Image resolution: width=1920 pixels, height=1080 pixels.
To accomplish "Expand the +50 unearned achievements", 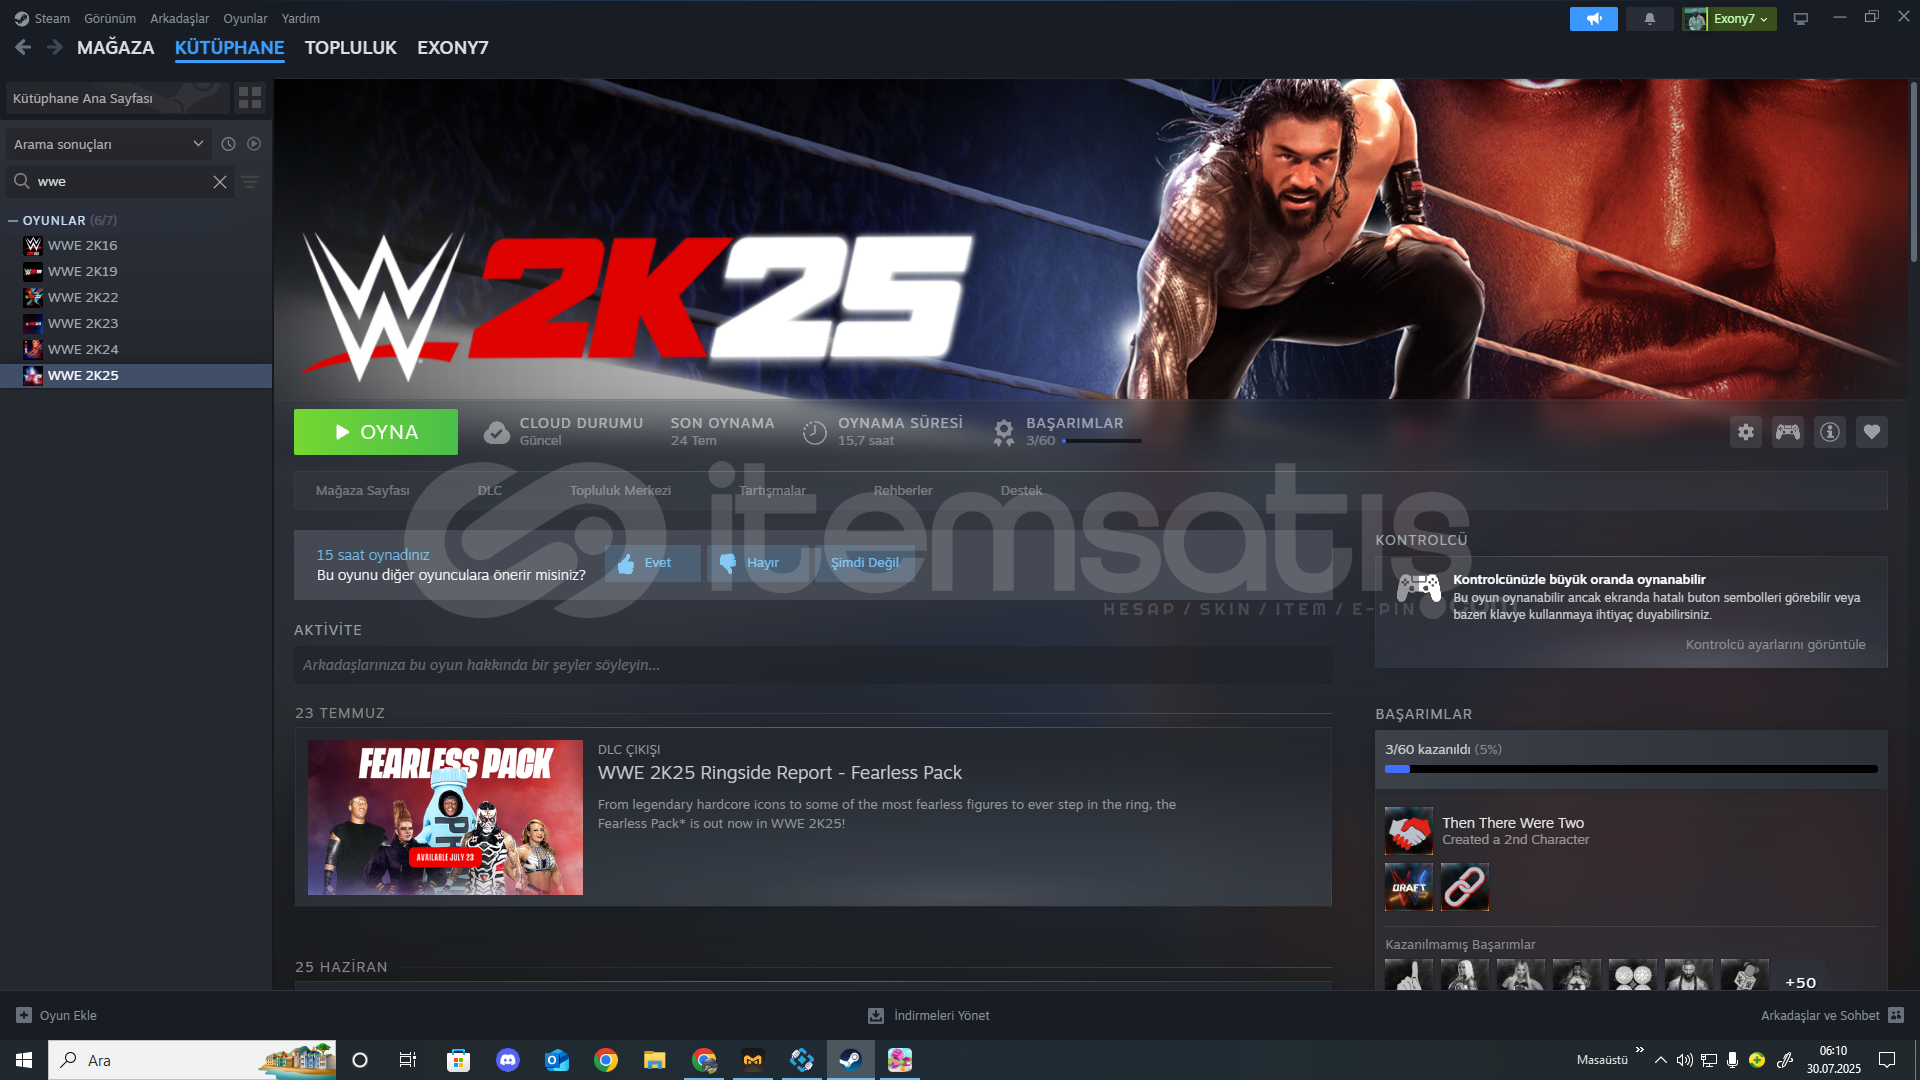I will point(1801,982).
